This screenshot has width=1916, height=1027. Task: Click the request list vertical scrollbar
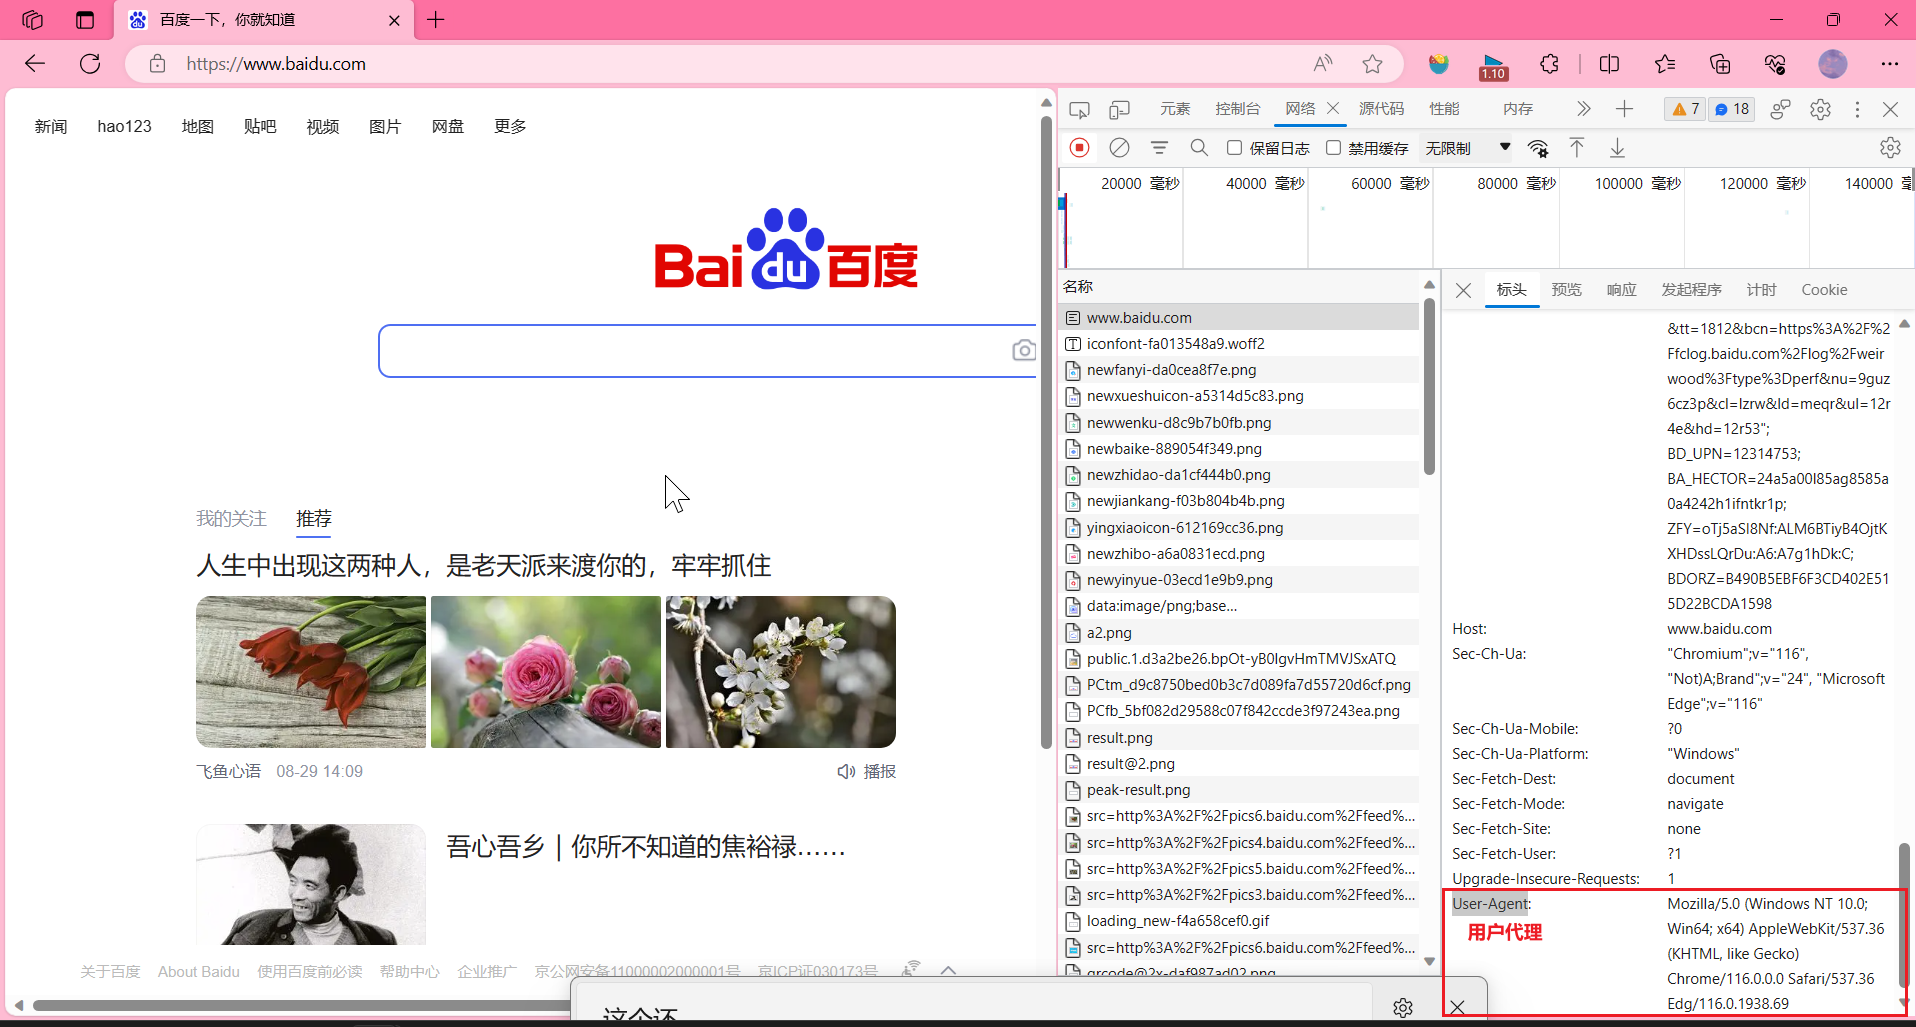tap(1429, 387)
